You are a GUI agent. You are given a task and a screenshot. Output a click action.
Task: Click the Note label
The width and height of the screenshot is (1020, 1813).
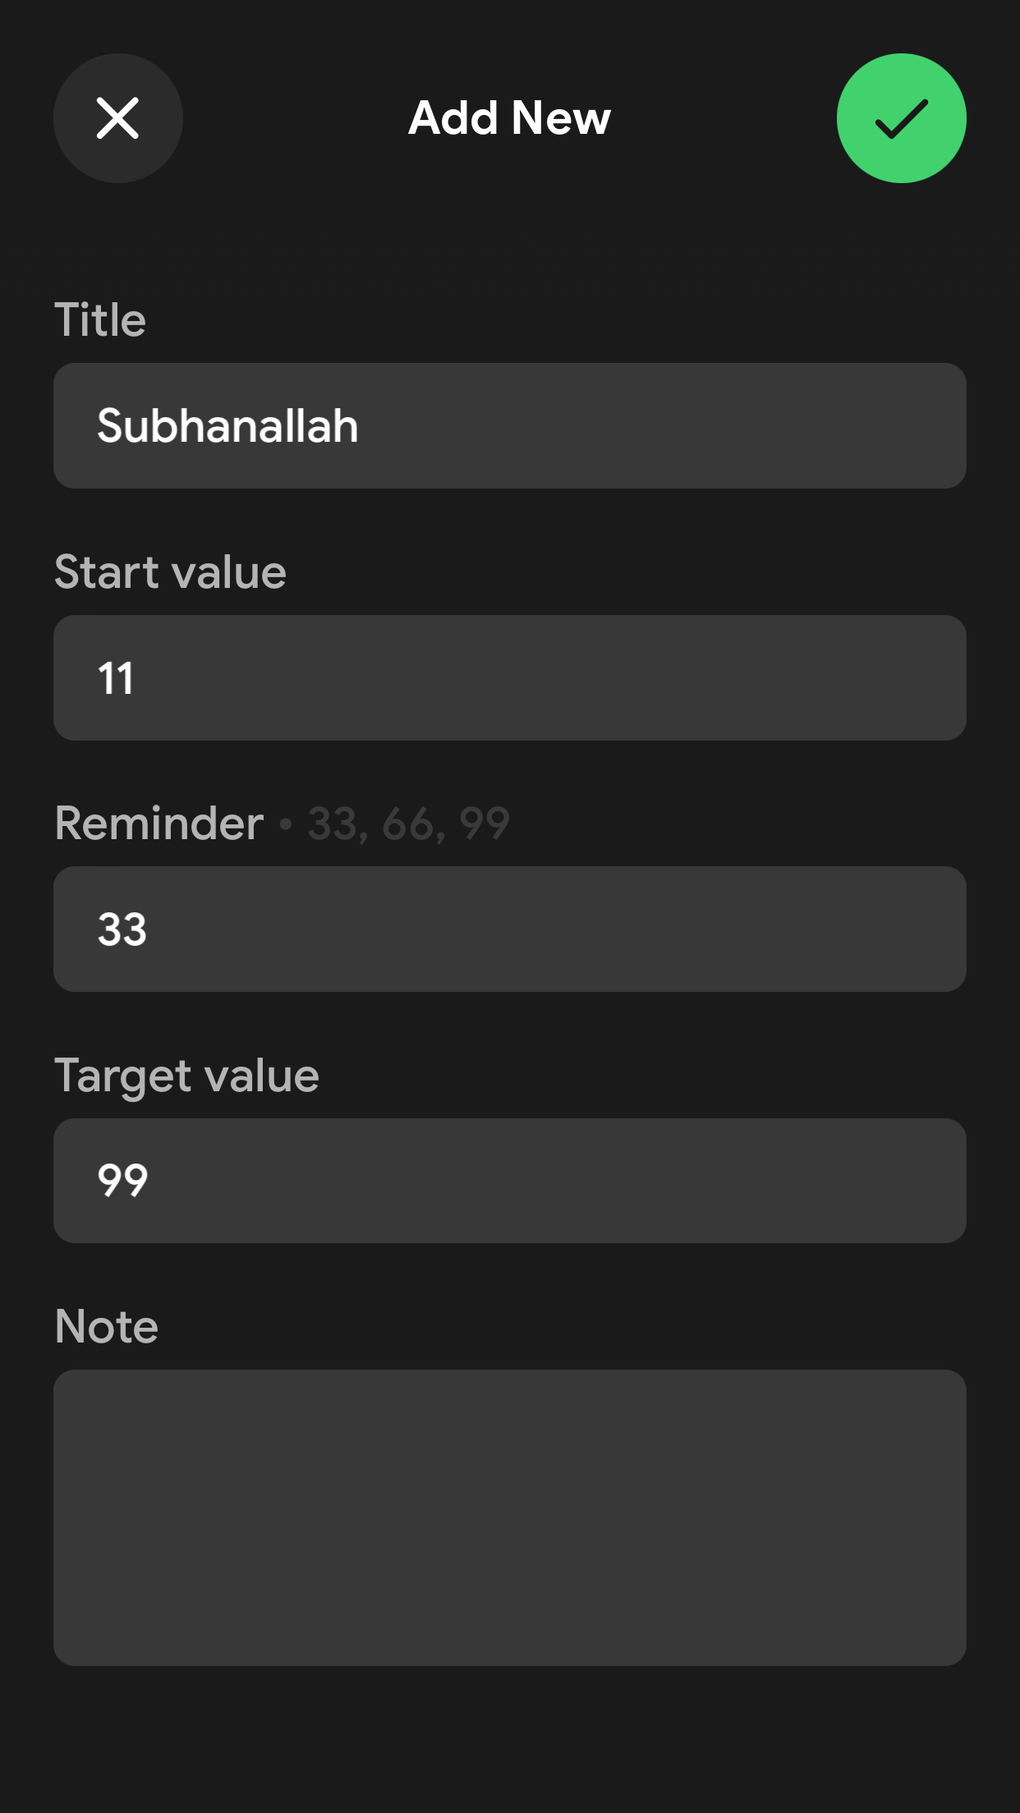[106, 1326]
